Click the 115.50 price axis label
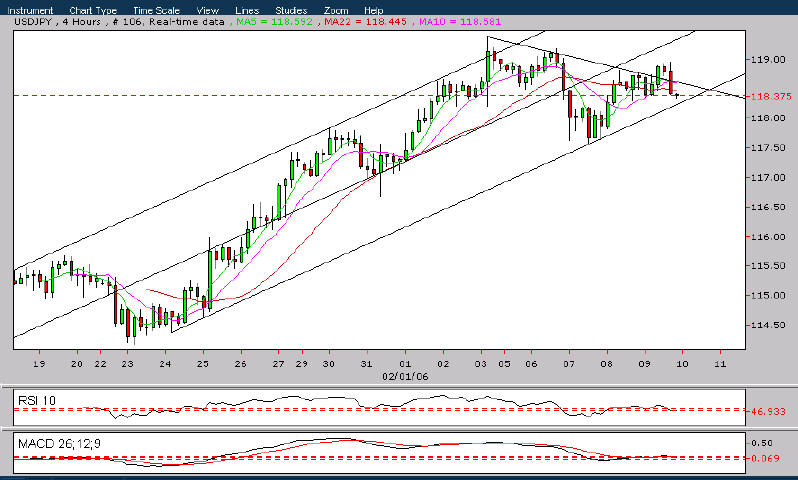 [x=768, y=266]
